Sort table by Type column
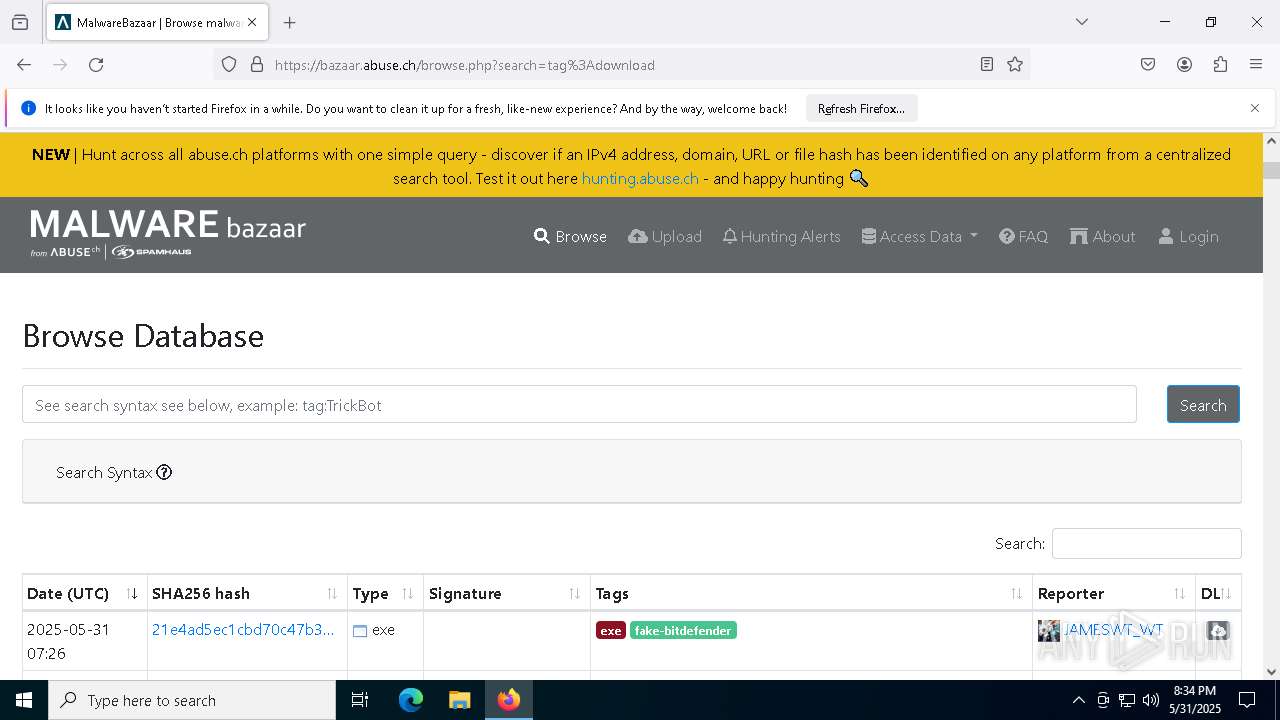 click(385, 593)
